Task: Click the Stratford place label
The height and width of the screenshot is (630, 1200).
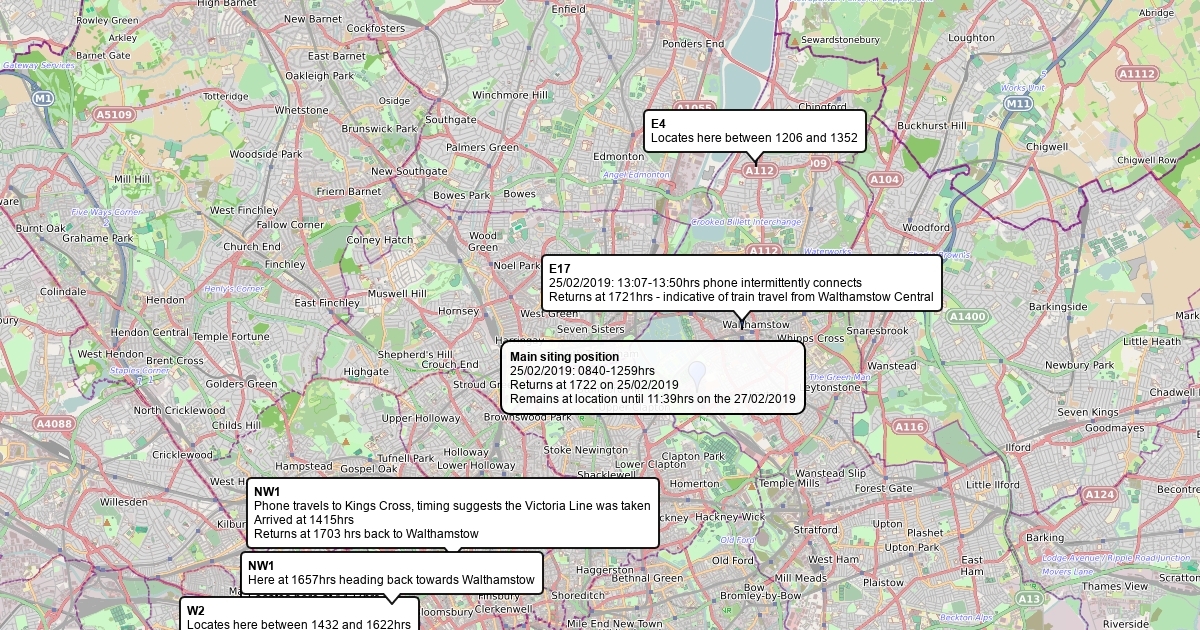Action: 815,530
